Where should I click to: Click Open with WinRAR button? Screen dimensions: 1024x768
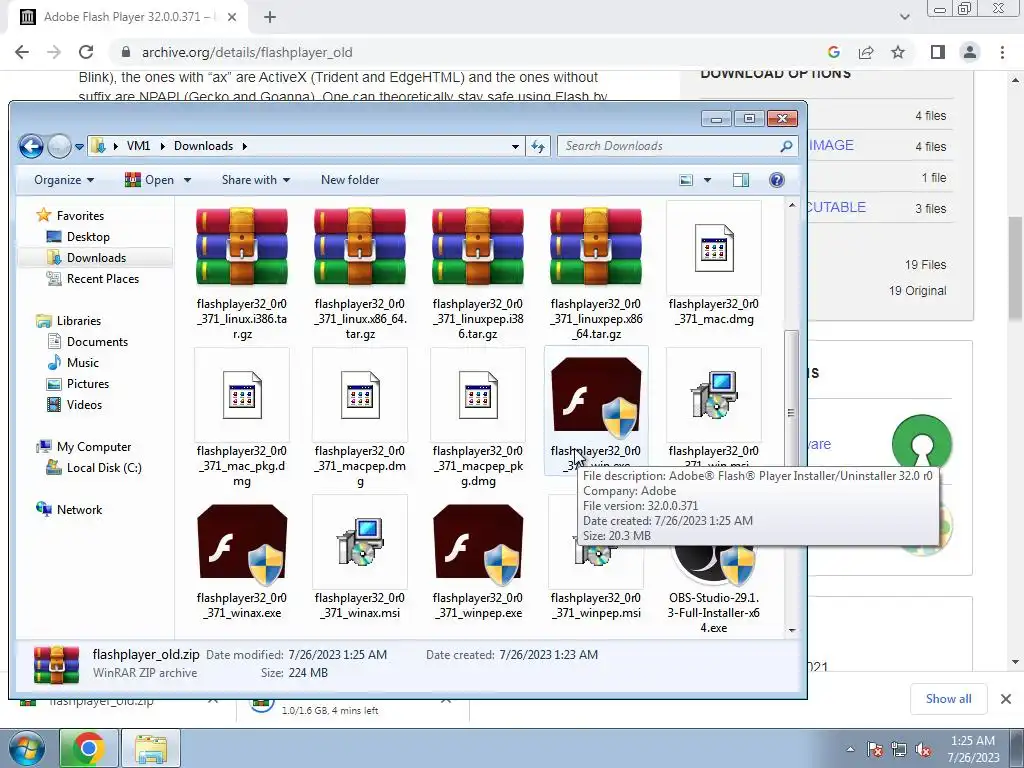pyautogui.click(x=150, y=180)
